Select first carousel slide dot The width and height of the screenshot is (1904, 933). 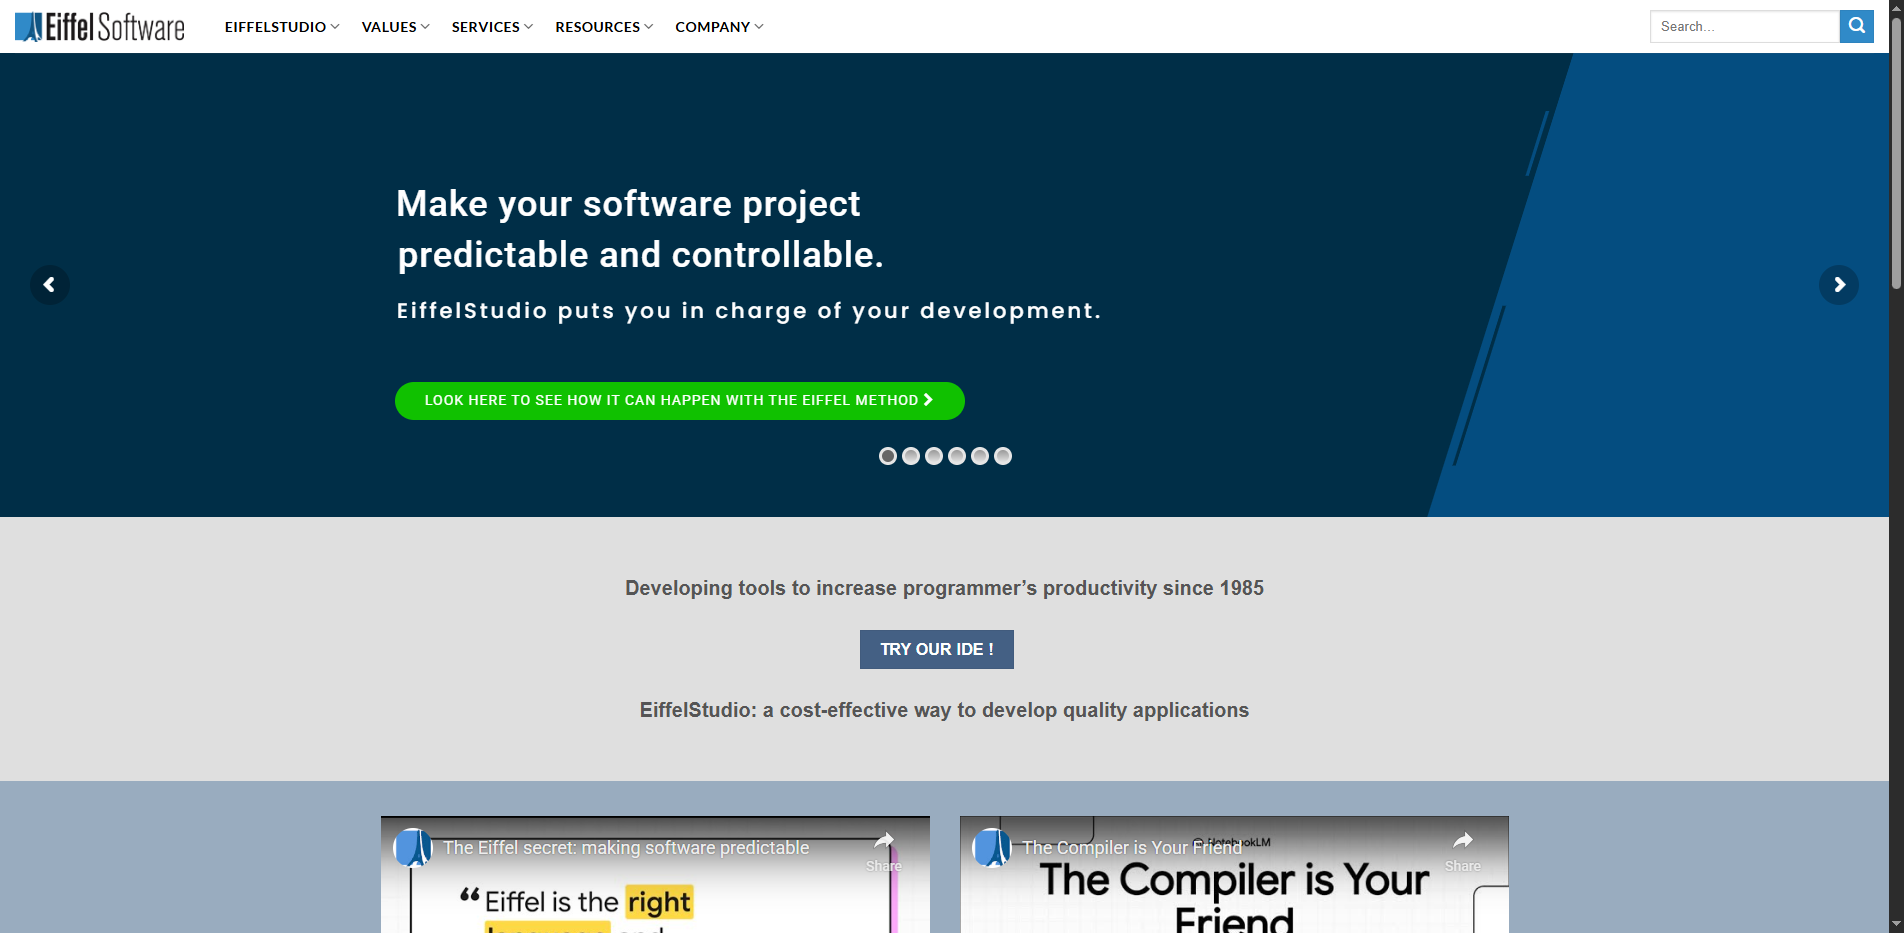[888, 456]
